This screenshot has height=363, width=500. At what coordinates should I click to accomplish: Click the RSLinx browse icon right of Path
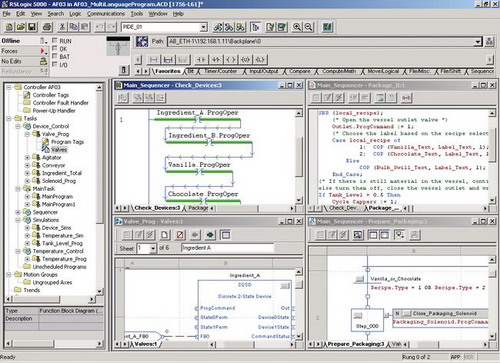pyautogui.click(x=489, y=42)
